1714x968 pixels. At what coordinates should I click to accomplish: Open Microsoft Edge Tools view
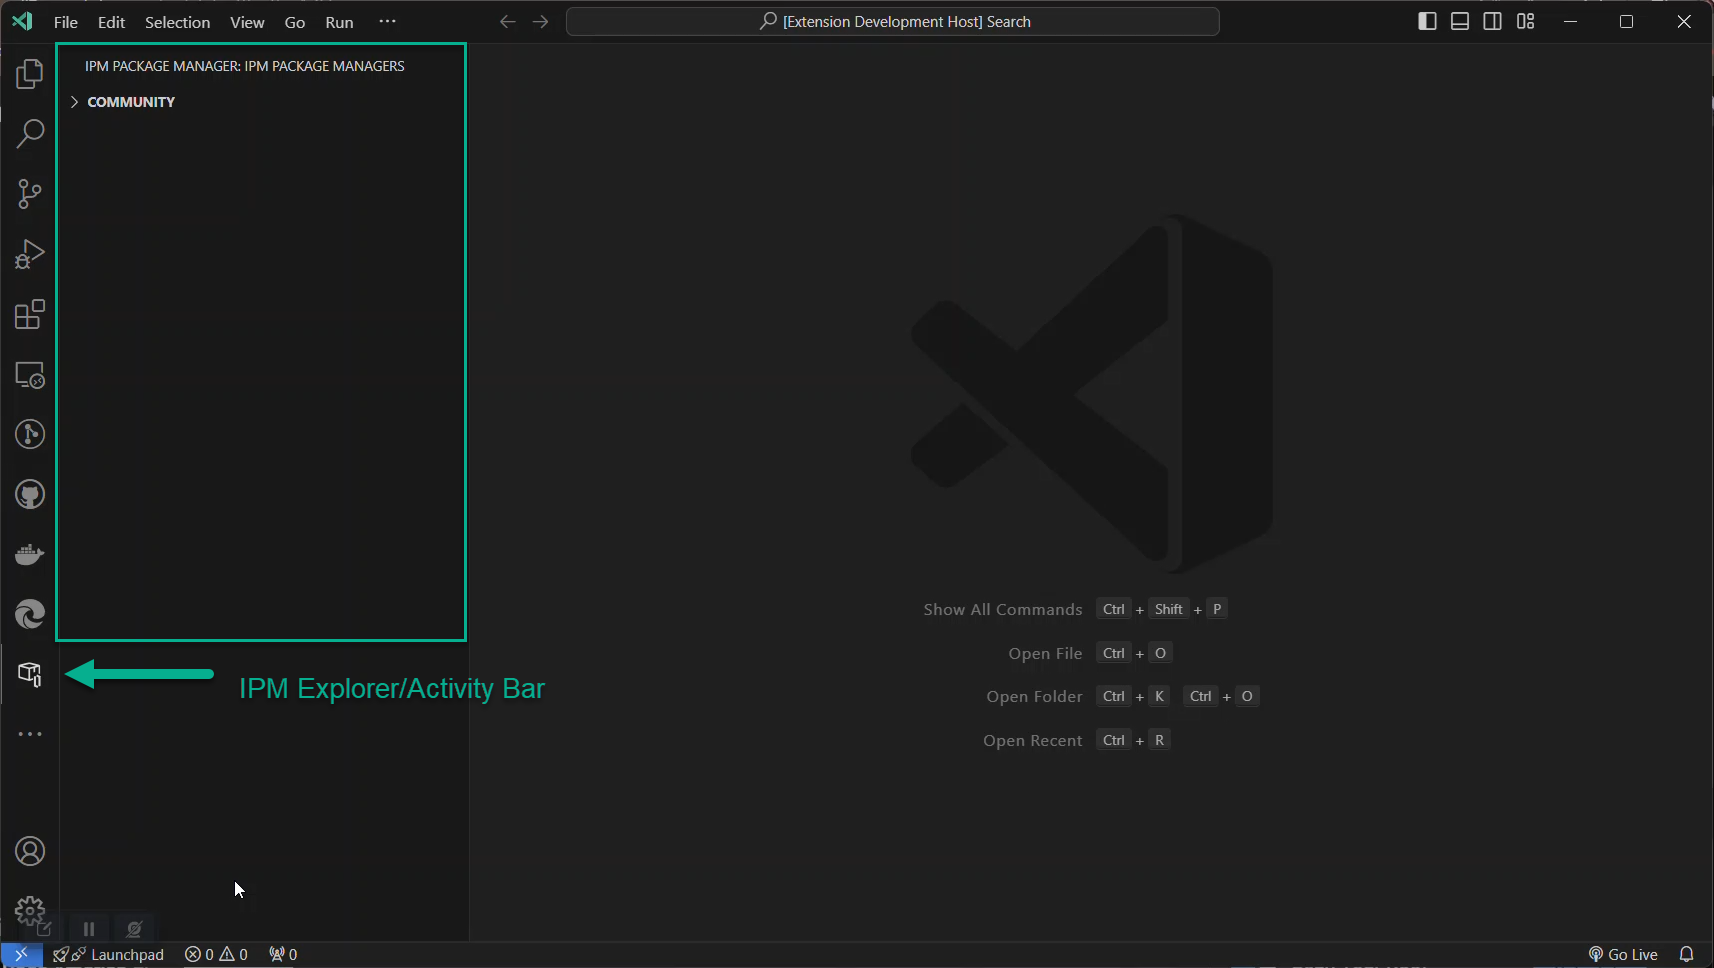click(x=30, y=614)
